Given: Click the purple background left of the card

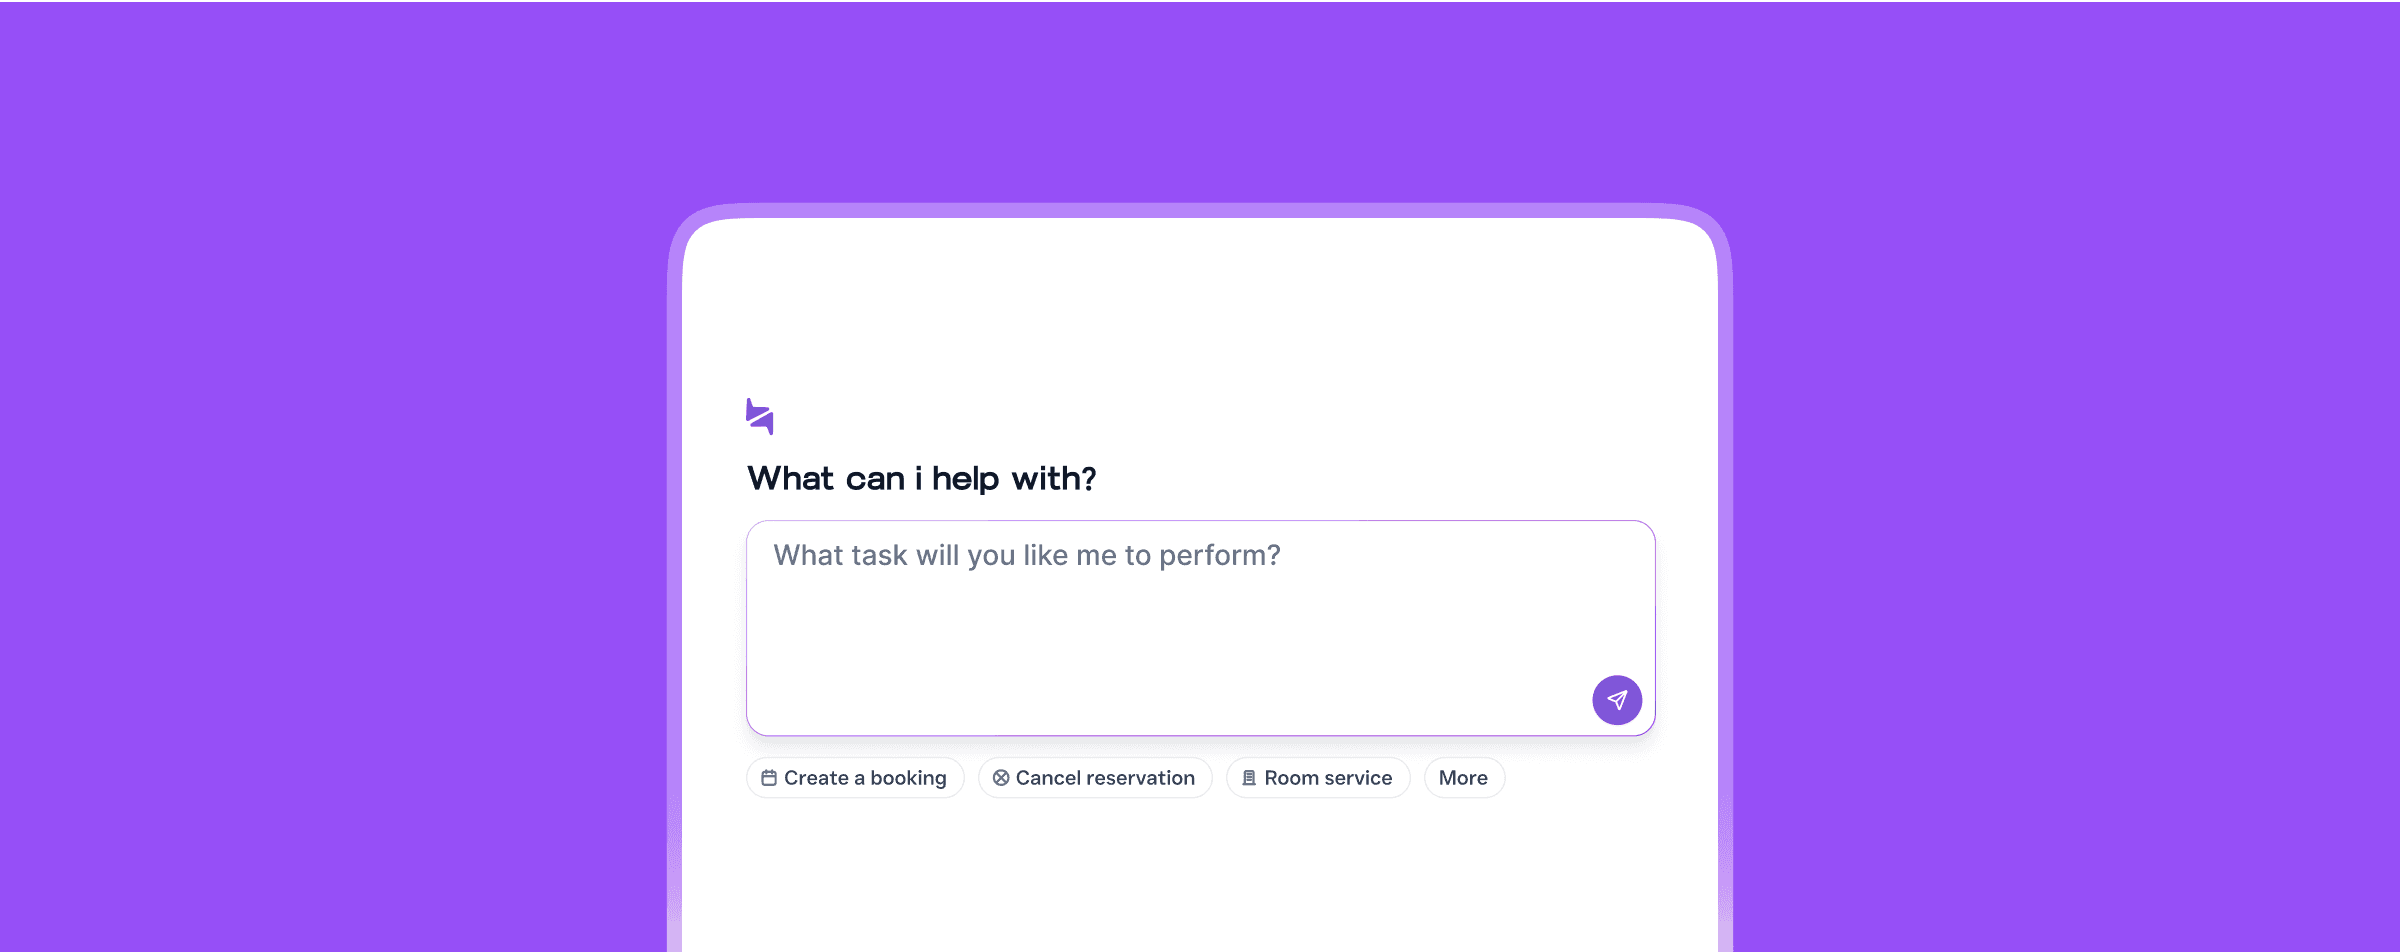Looking at the screenshot, I should 330,500.
